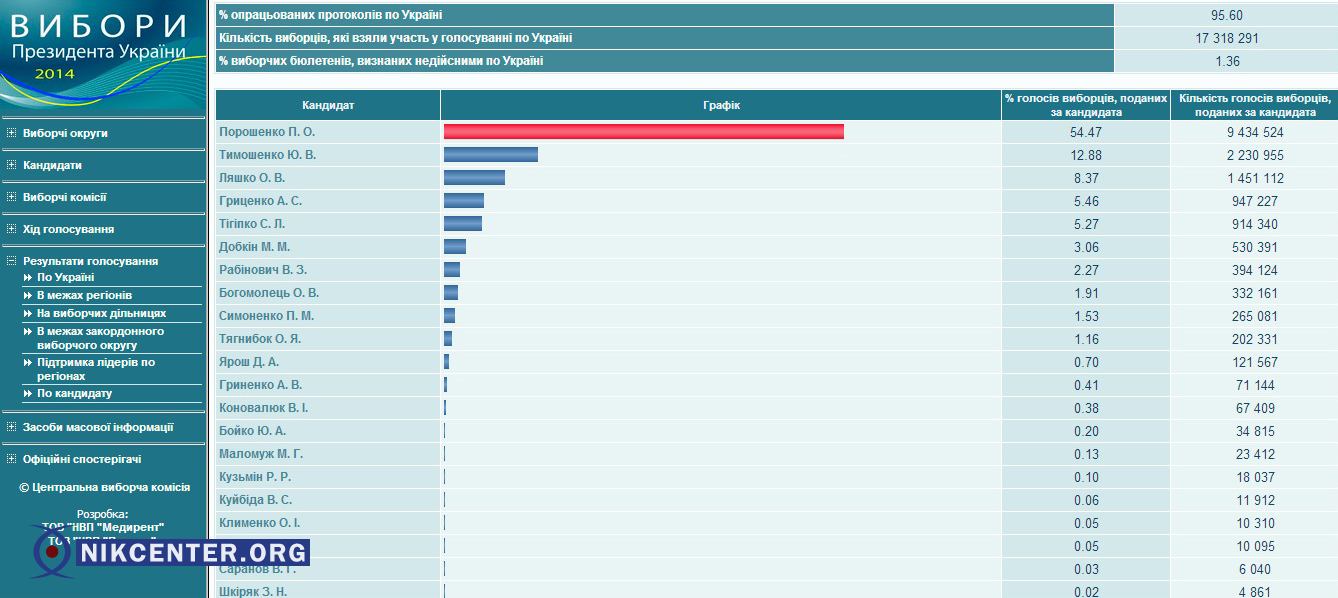Collapse the 'Результати голосування' section box
This screenshot has width=1338, height=598.
coord(11,261)
